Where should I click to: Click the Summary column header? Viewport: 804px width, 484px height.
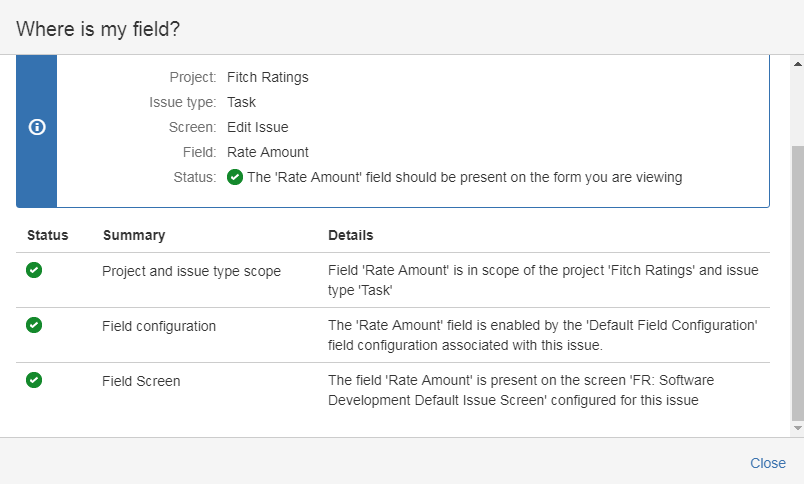pos(133,236)
